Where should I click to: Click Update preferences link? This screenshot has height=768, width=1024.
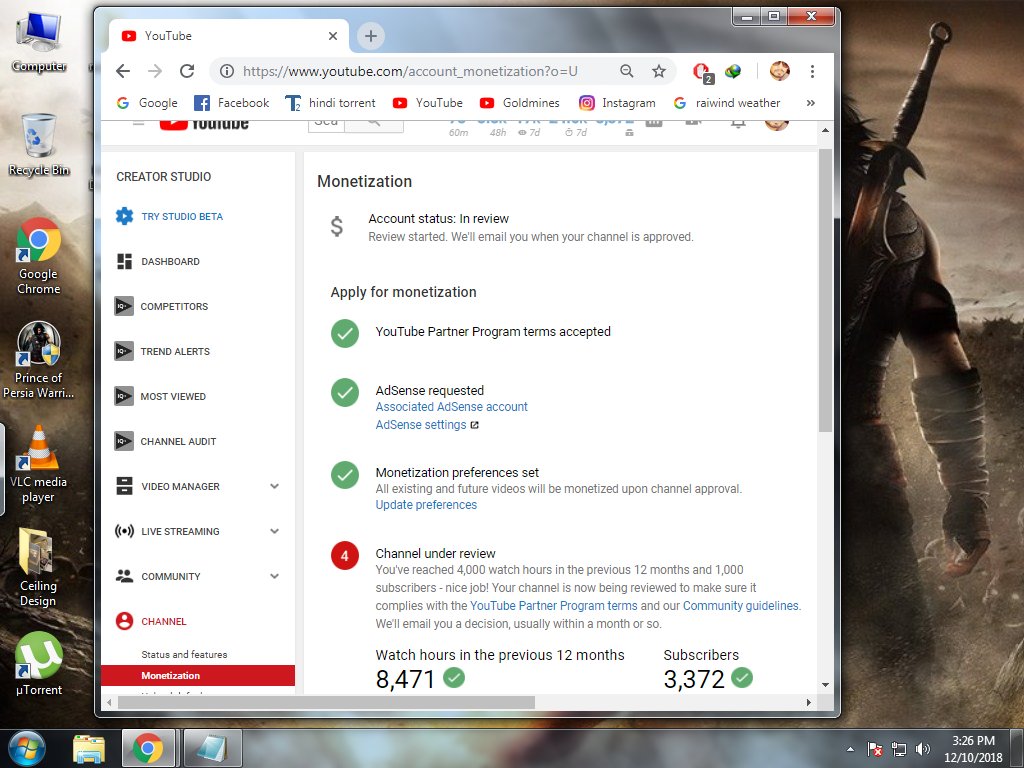(426, 505)
